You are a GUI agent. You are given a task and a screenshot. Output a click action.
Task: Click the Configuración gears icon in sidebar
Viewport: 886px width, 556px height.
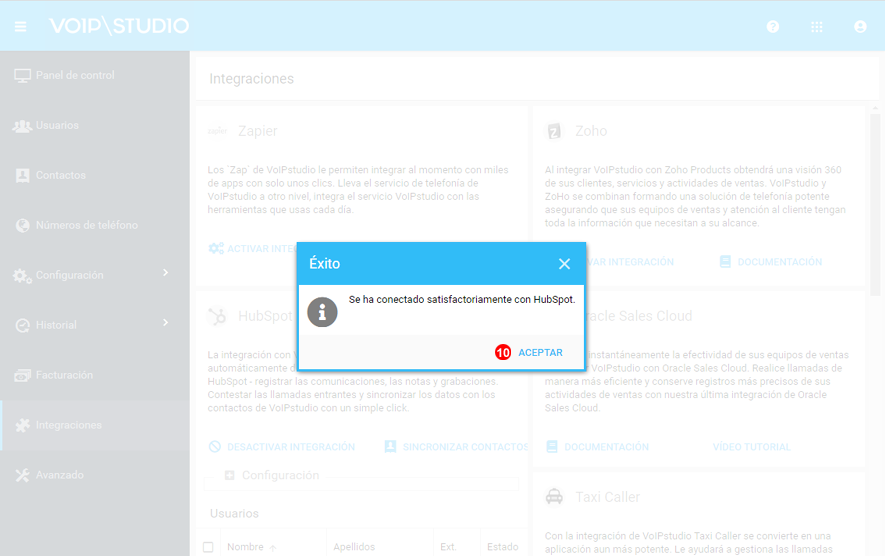(x=22, y=276)
